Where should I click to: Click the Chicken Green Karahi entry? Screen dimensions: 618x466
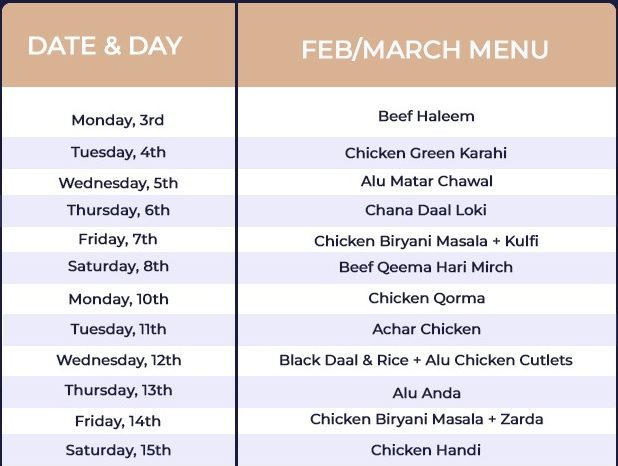pos(426,153)
